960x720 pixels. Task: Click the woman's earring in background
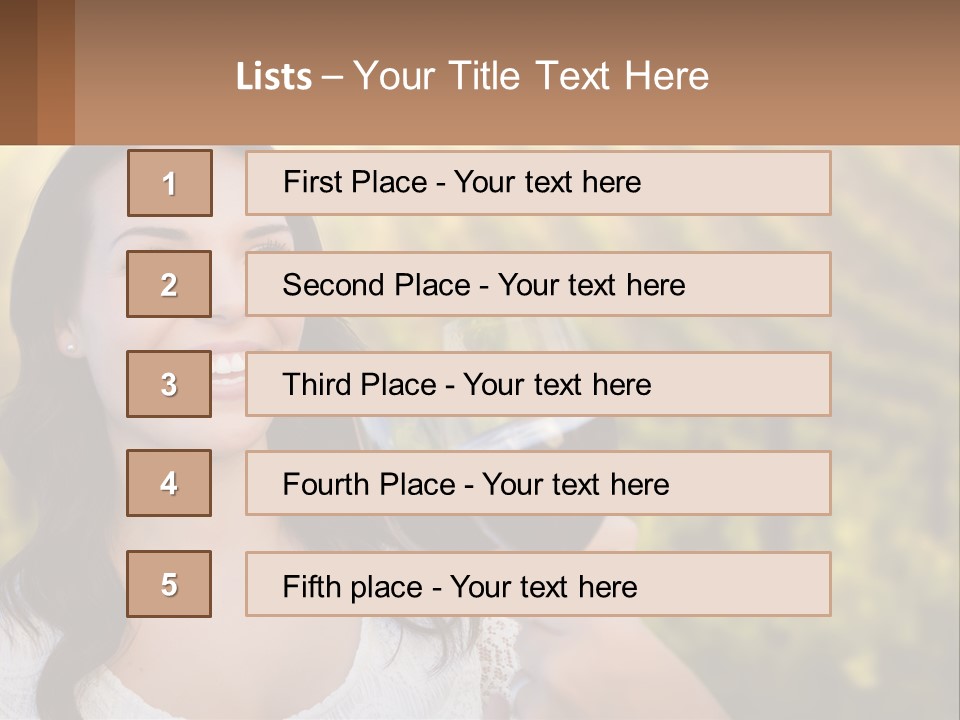point(70,347)
